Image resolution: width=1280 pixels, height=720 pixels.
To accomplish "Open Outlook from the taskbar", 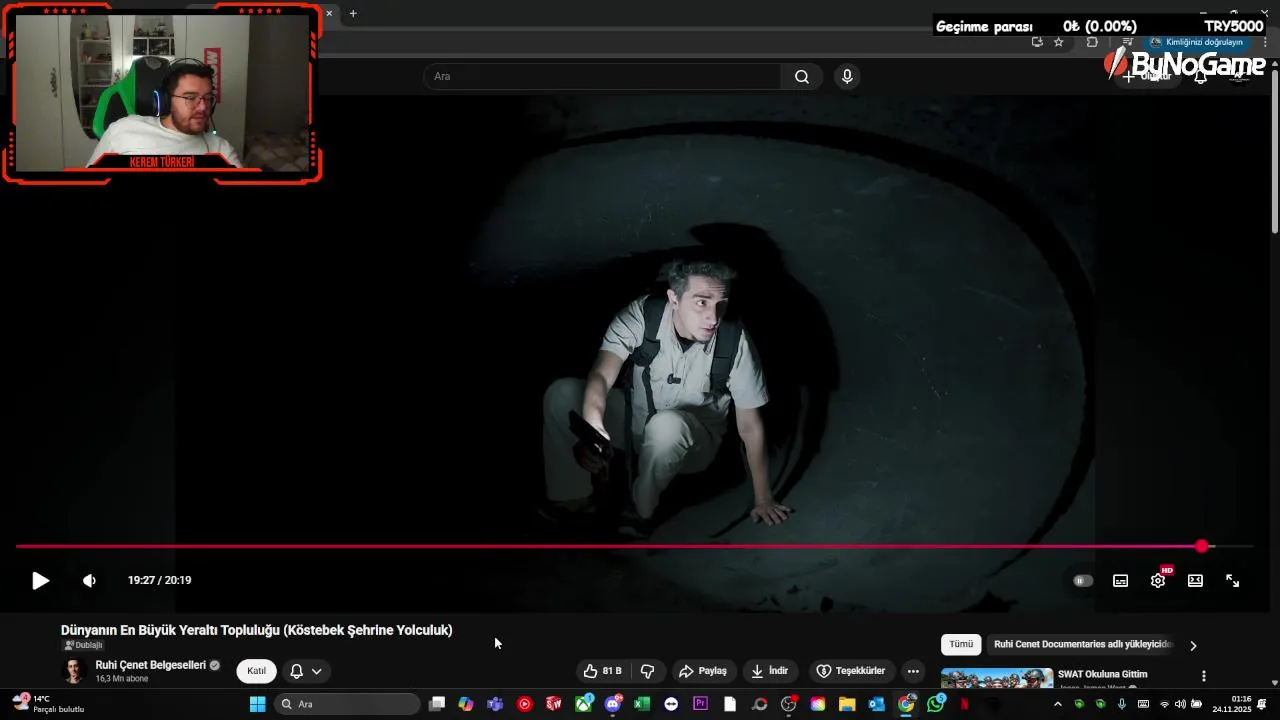I will click(x=877, y=704).
